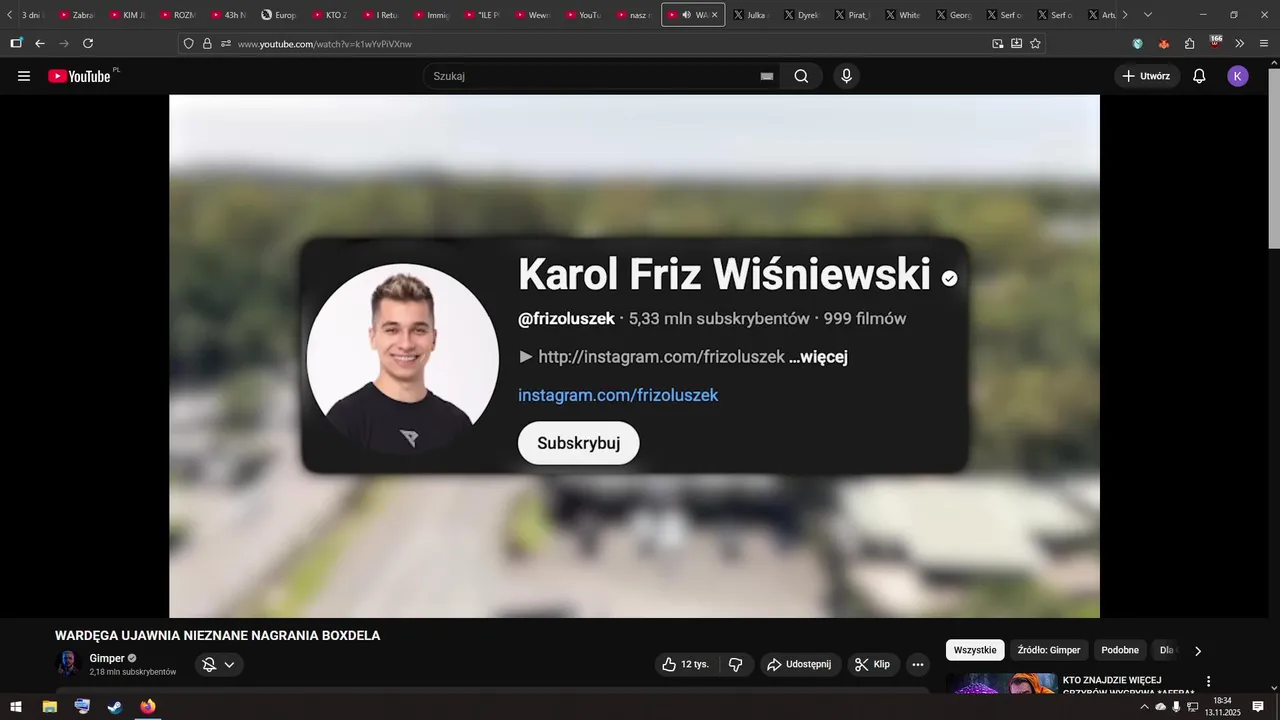
Task: Expand subscription options chevron next to bell
Action: (229, 664)
